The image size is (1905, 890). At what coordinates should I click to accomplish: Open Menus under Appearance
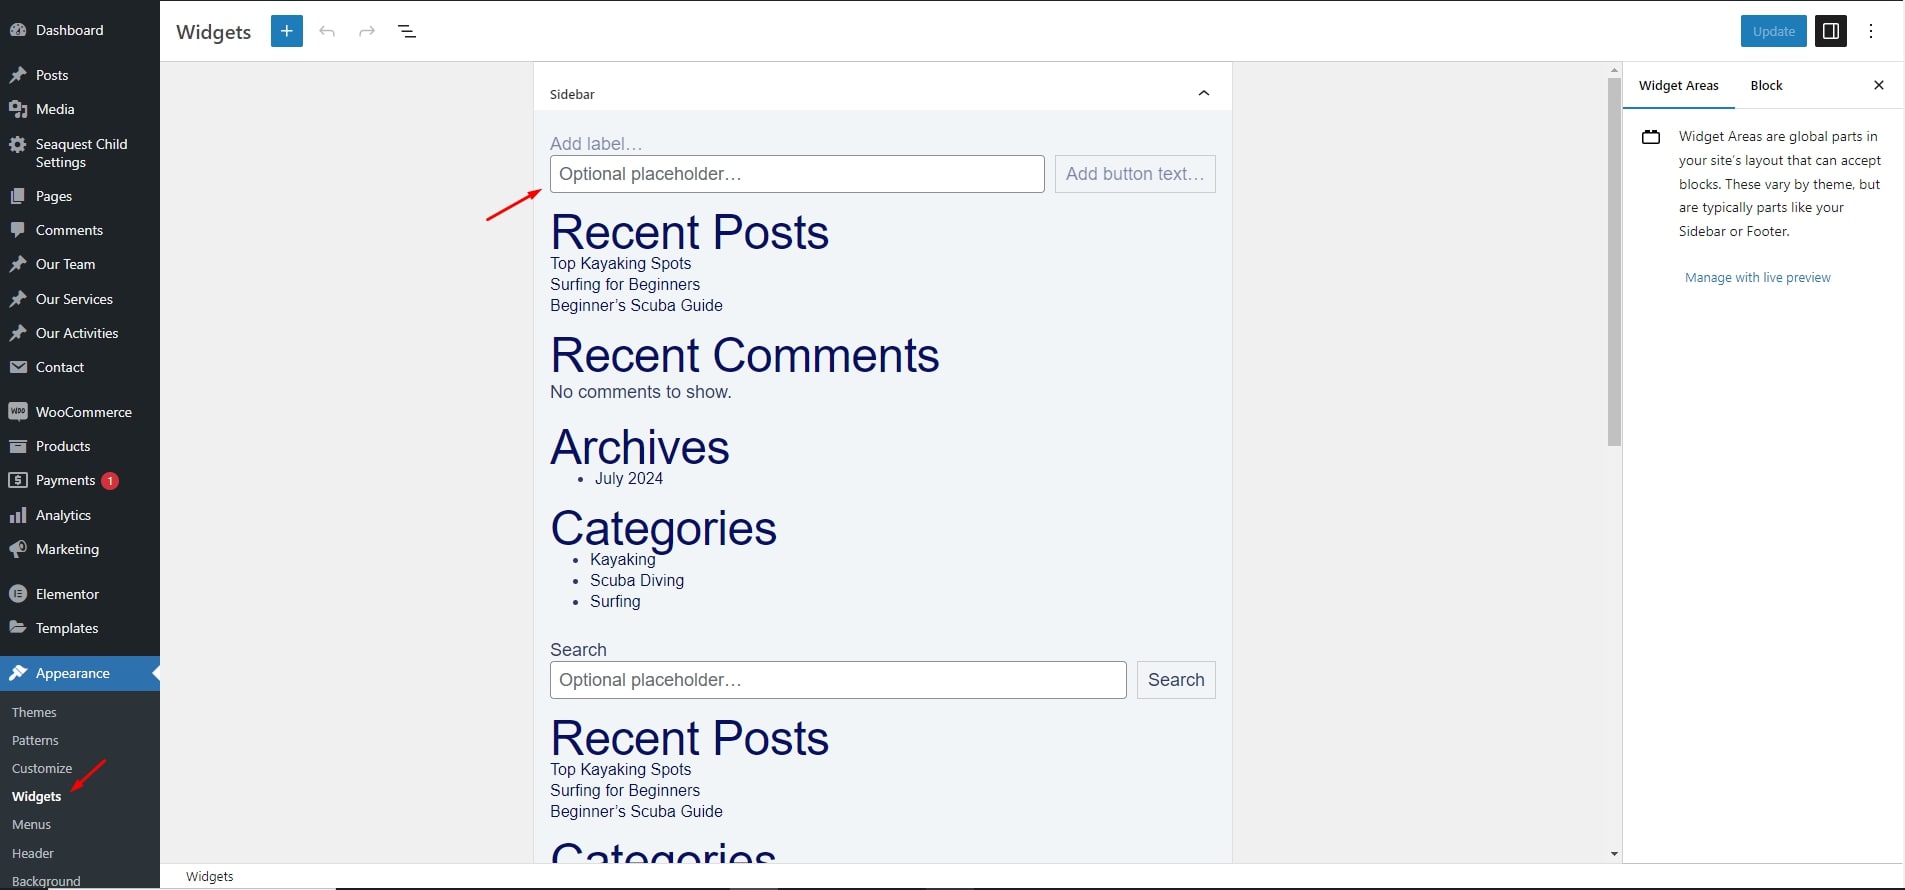[31, 825]
